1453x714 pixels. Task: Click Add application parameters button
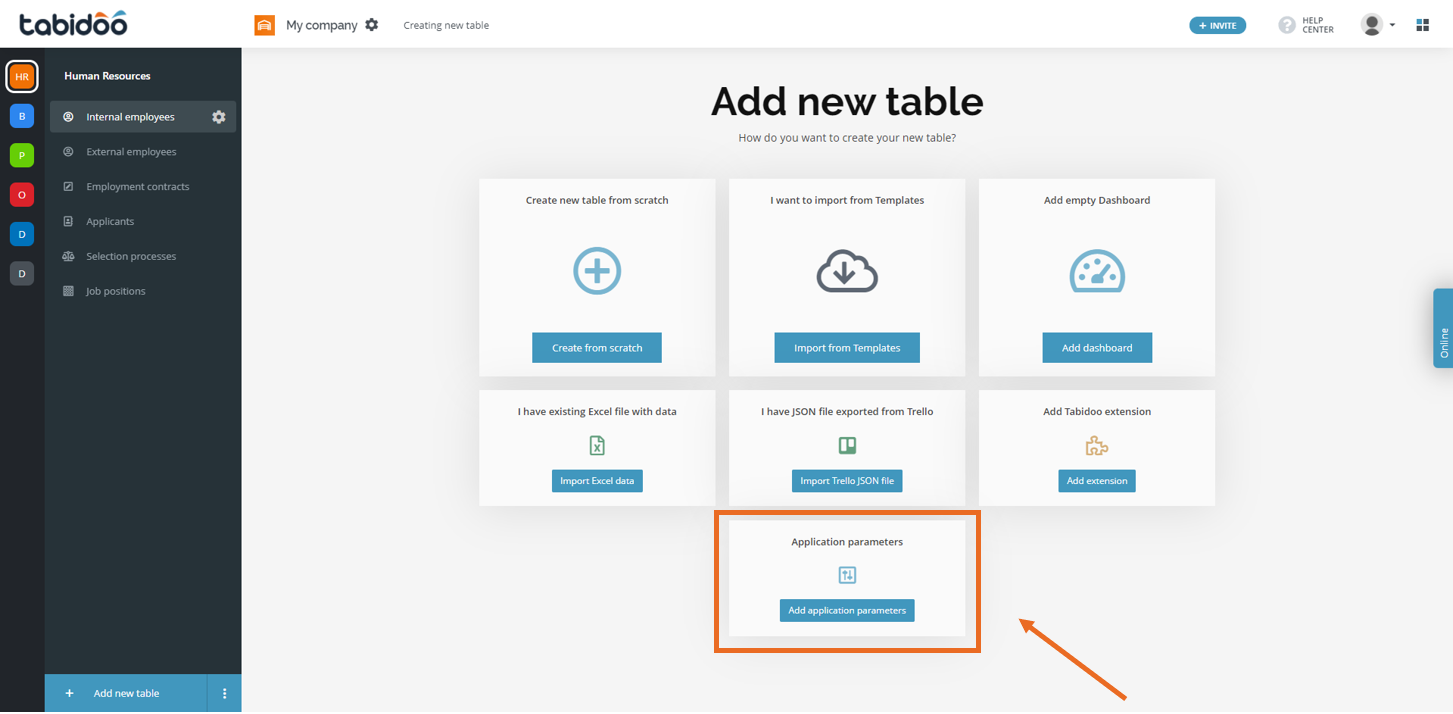847,610
